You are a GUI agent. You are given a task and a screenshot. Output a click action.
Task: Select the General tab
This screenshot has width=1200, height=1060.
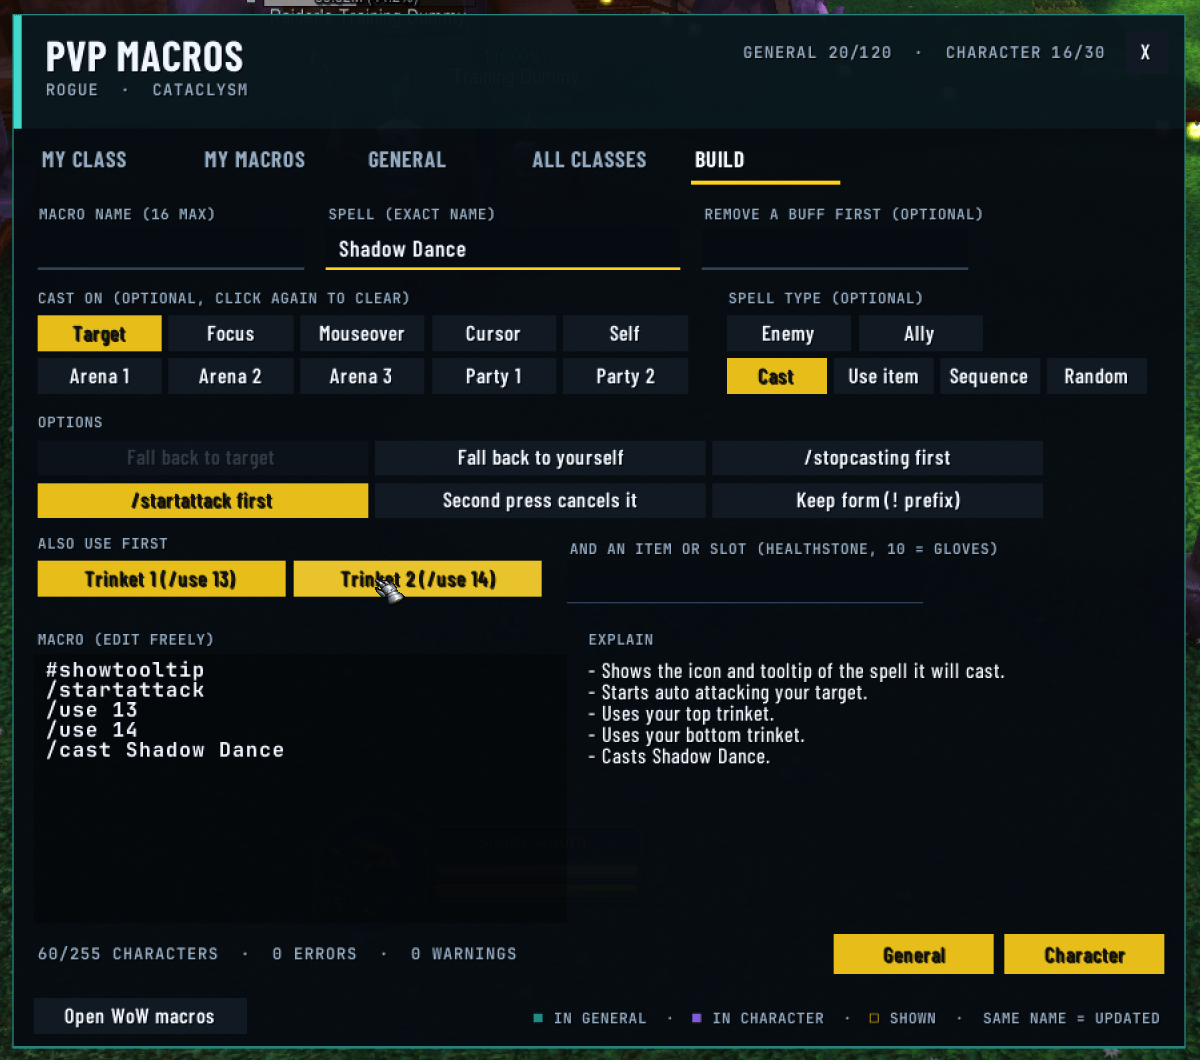point(407,160)
